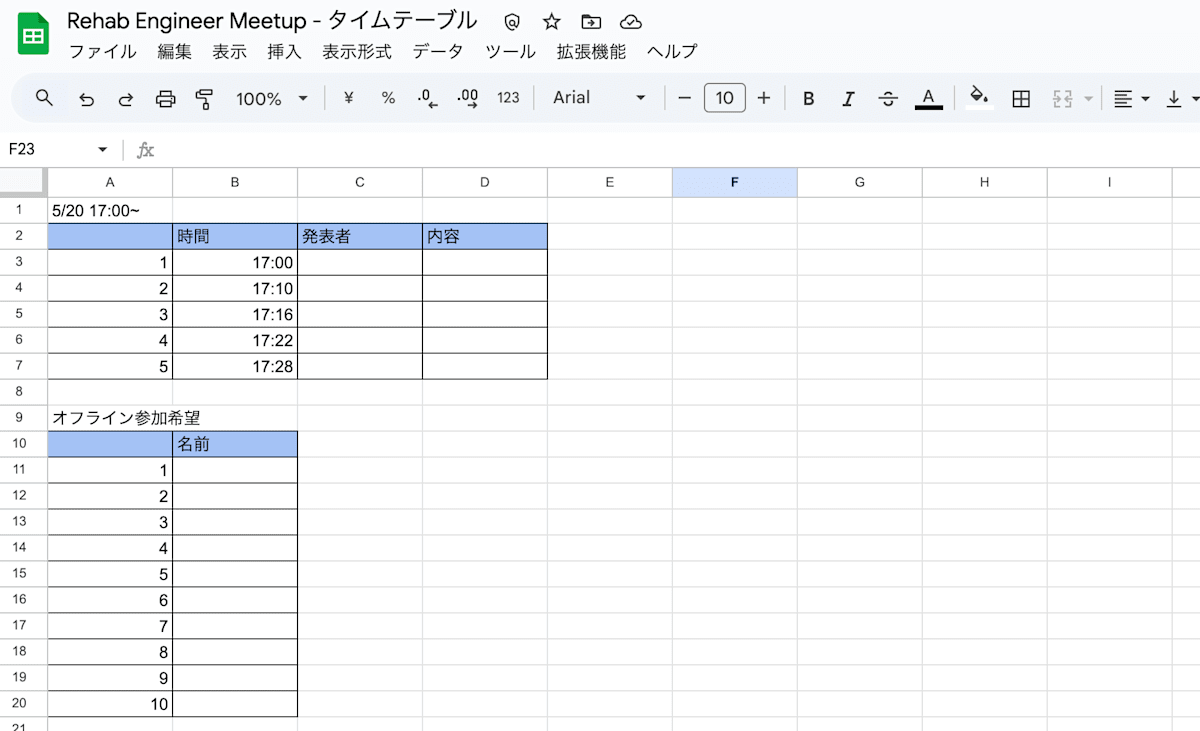Format as percent with % icon
This screenshot has width=1200, height=731.
[388, 98]
